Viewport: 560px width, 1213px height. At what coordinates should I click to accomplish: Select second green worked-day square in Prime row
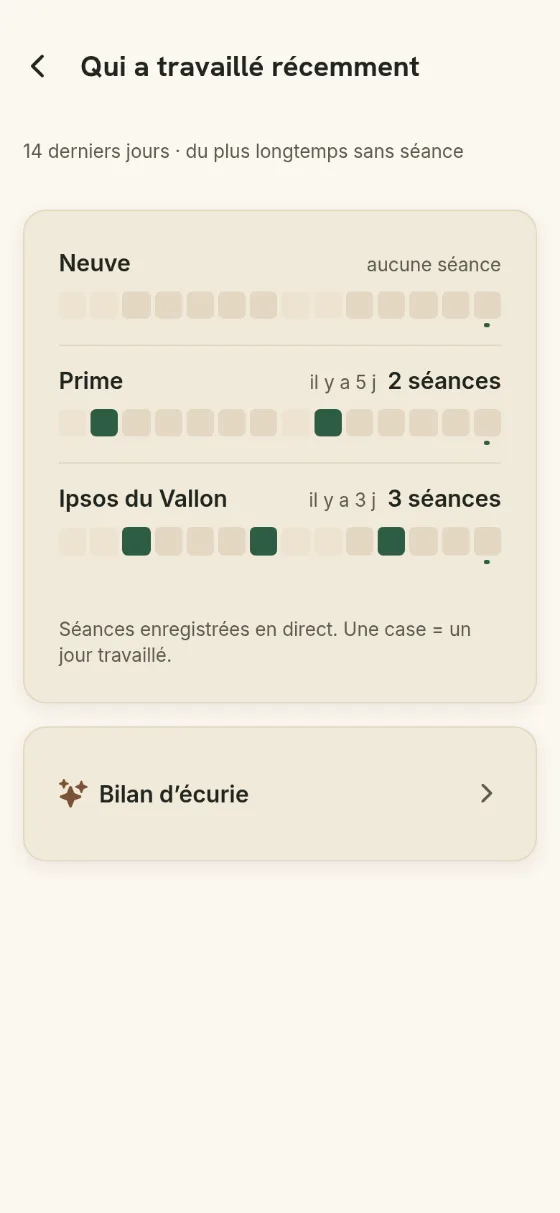point(328,423)
